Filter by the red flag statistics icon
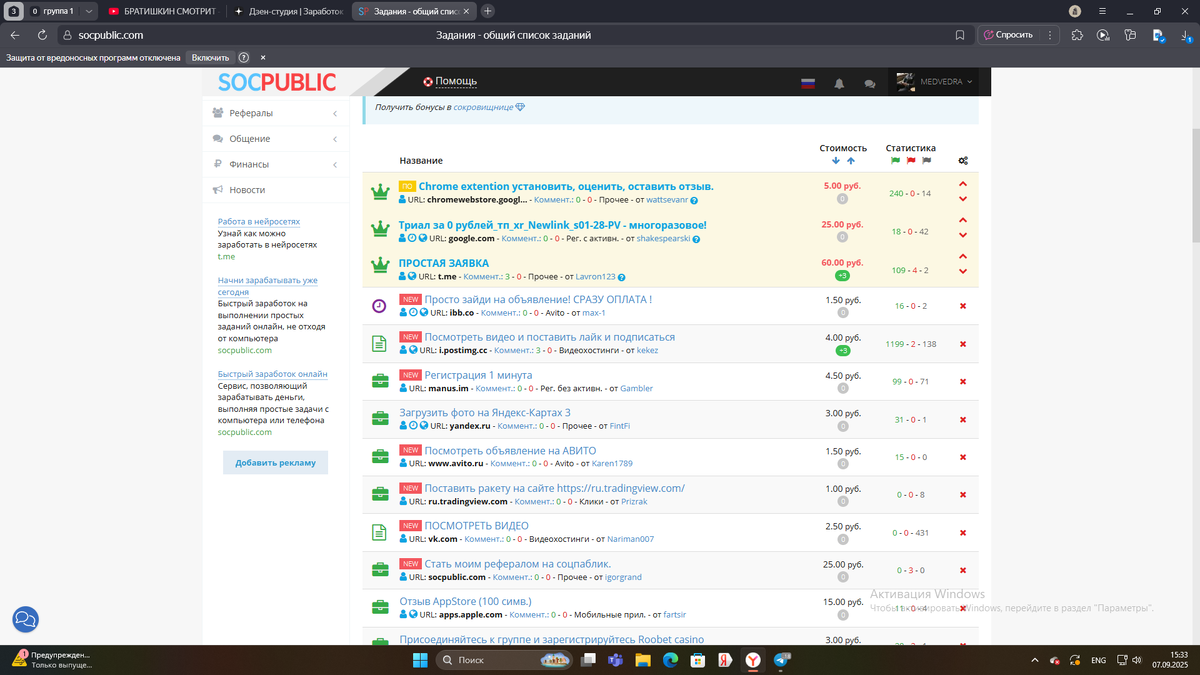The width and height of the screenshot is (1200, 675). tap(911, 160)
